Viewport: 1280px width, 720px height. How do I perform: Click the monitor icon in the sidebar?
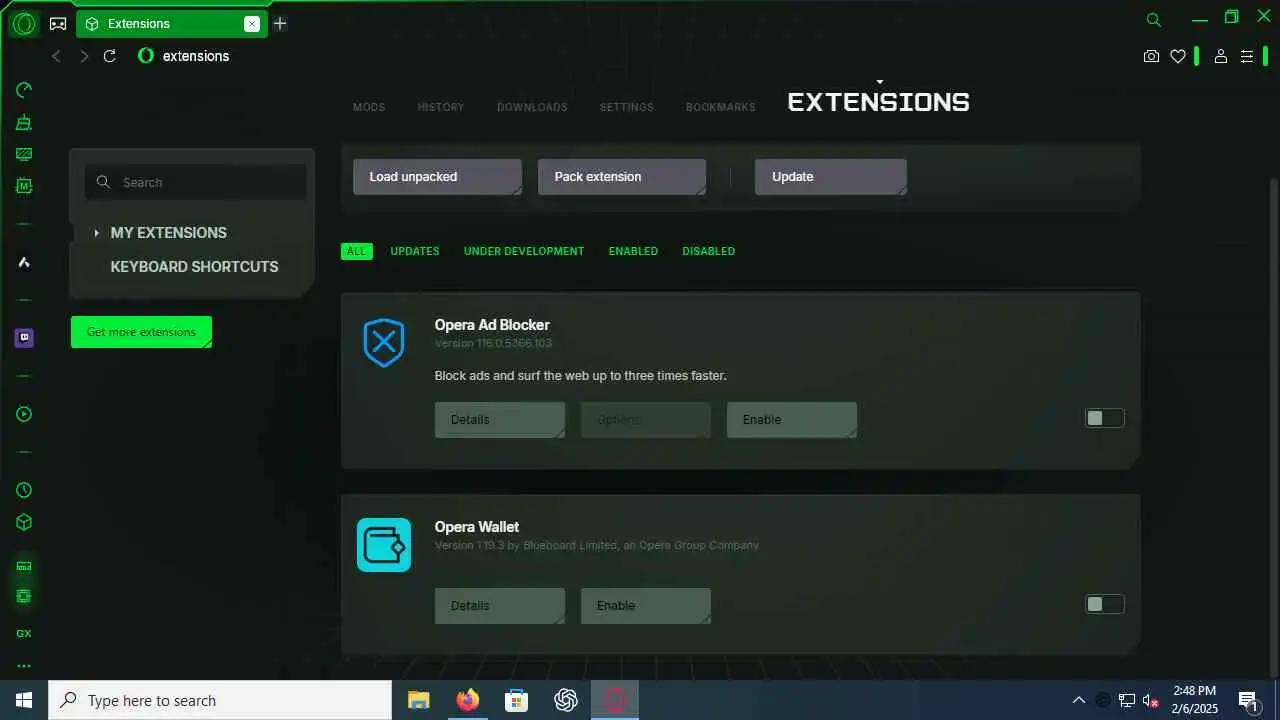click(x=24, y=154)
